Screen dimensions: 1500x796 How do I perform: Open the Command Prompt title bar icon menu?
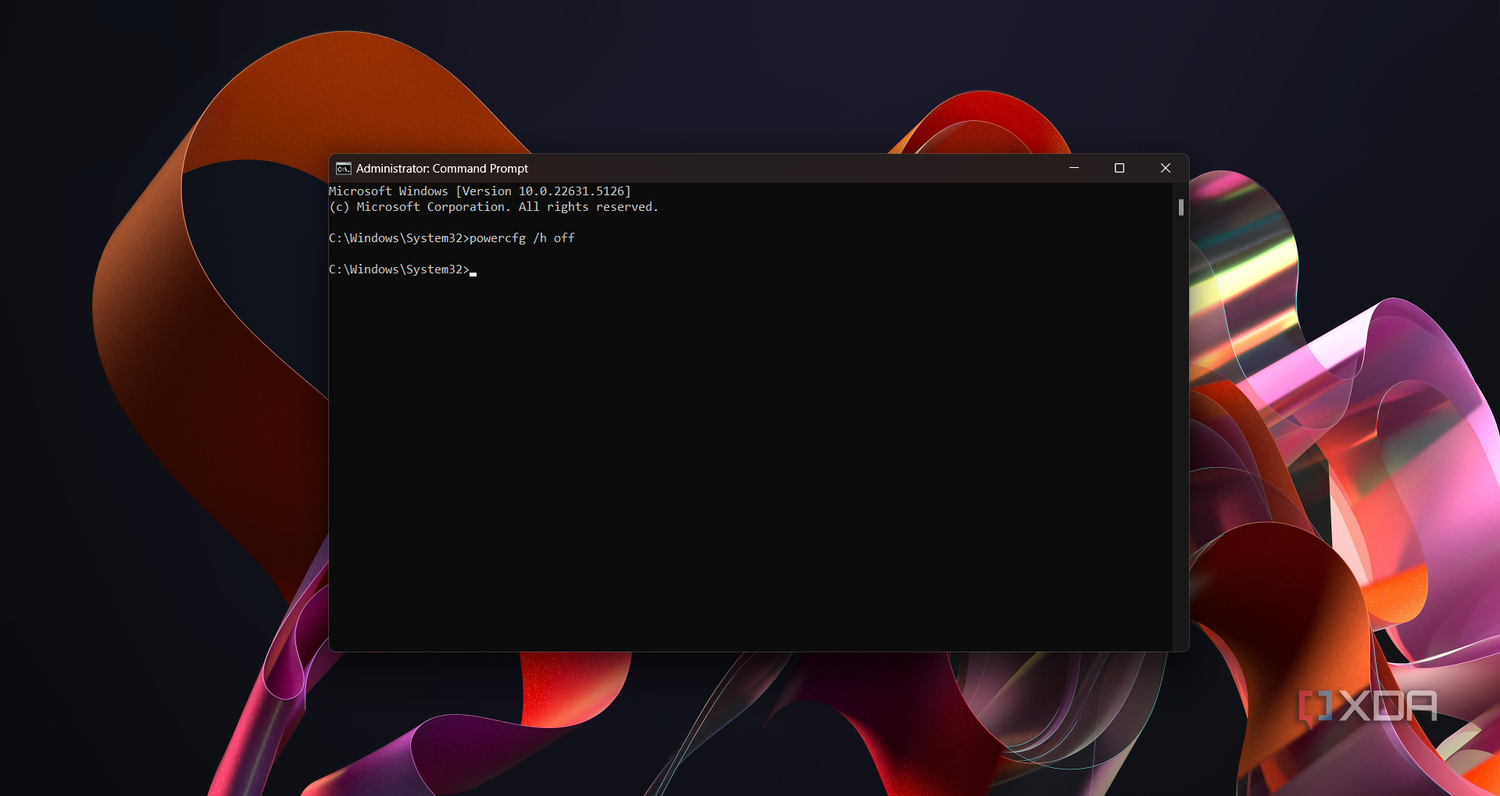(343, 168)
